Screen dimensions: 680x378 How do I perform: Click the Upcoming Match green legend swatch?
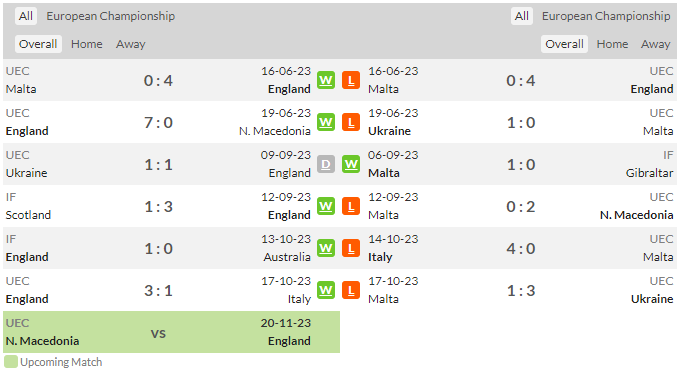click(11, 362)
